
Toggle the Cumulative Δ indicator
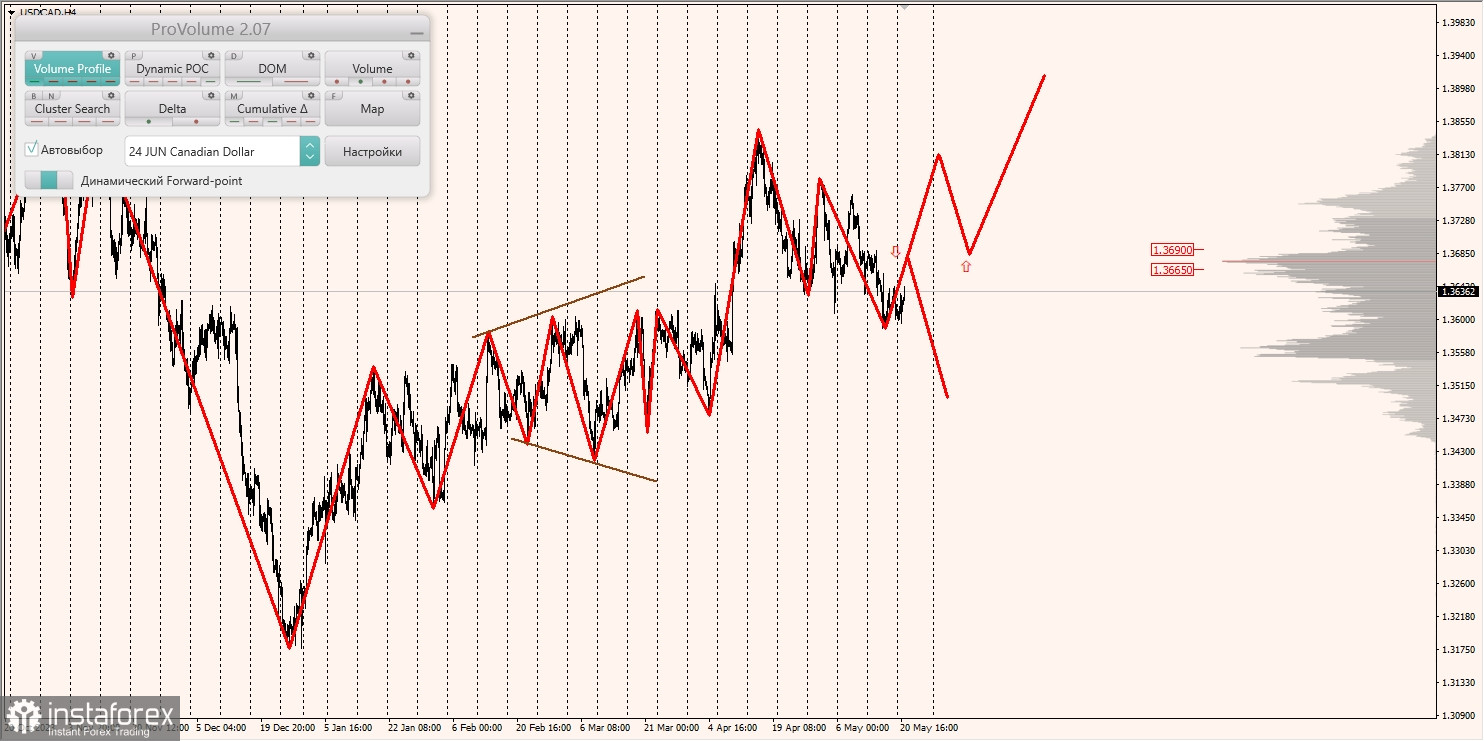pos(272,109)
